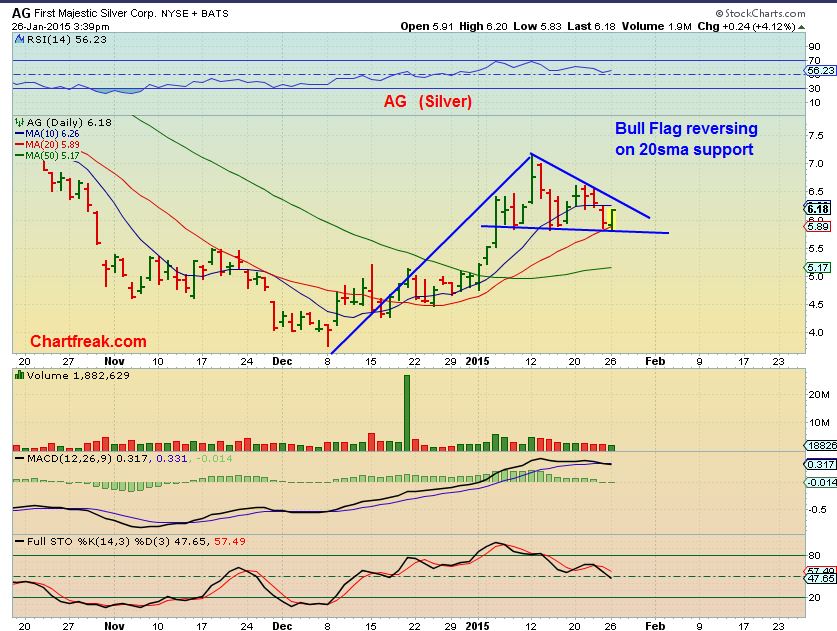Click the MA(50) 5.17 legend entry
The width and height of the screenshot is (837, 631).
click(x=47, y=155)
